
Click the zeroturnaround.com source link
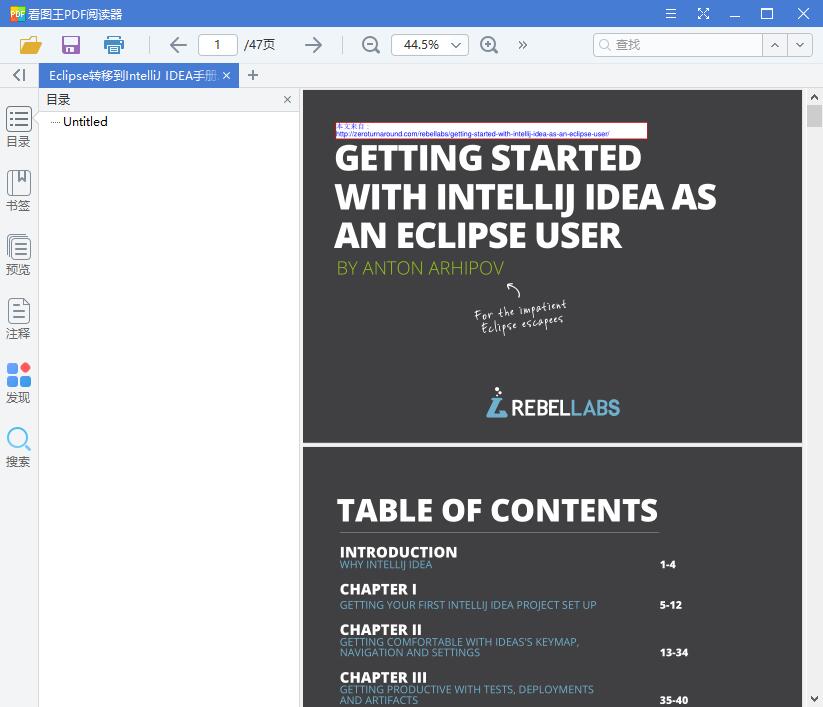point(472,134)
